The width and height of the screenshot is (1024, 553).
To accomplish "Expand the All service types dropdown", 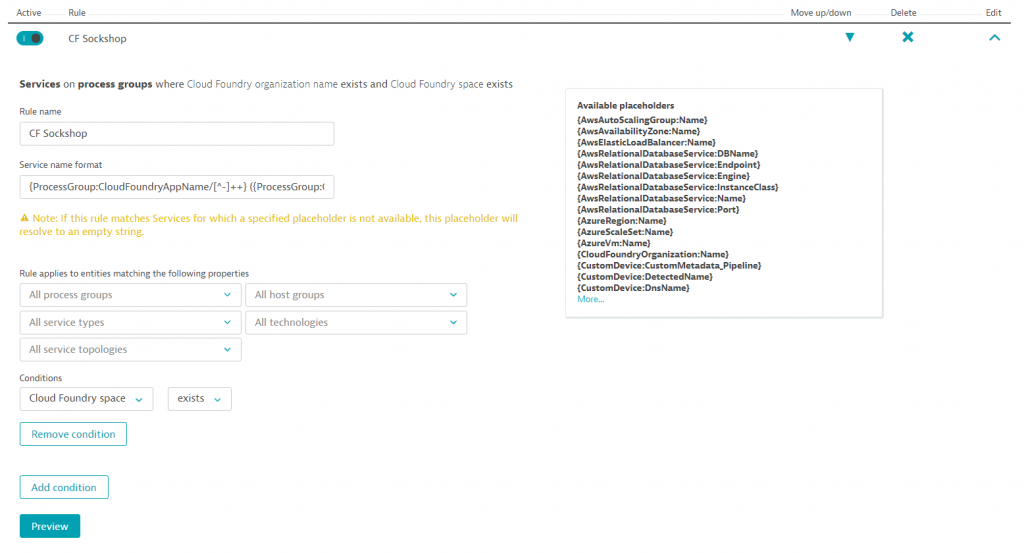I will (130, 323).
